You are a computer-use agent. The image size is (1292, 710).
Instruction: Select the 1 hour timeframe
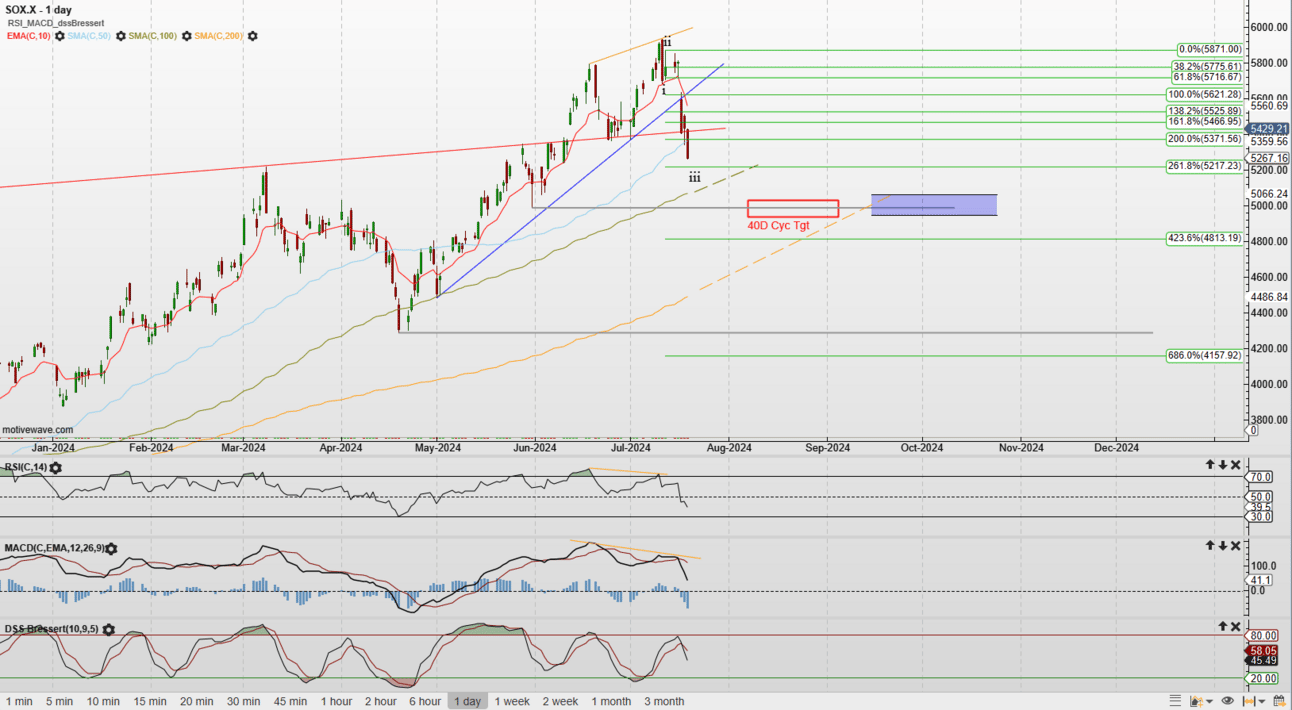click(335, 701)
